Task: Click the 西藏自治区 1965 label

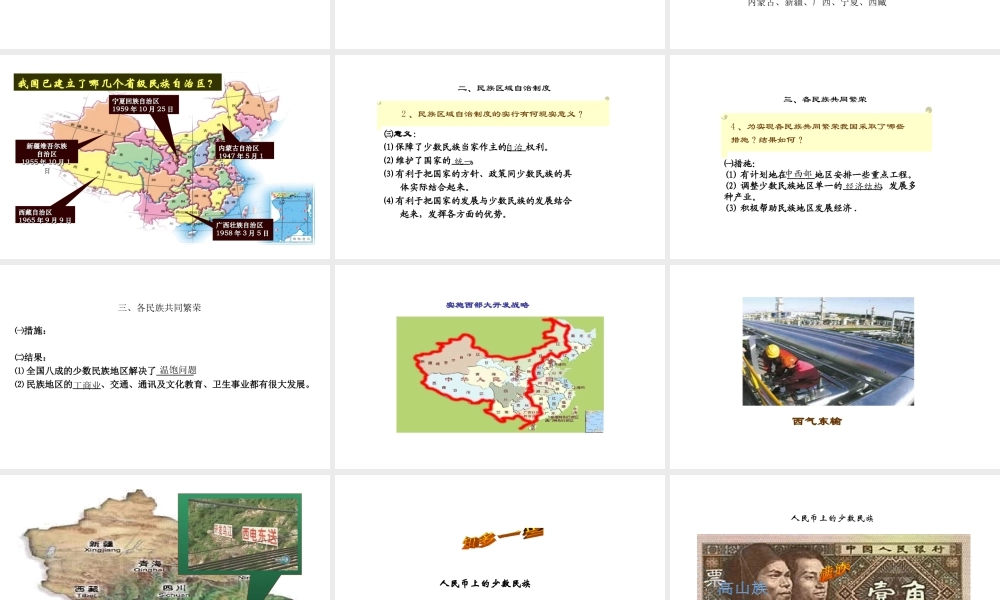Action: [x=45, y=216]
